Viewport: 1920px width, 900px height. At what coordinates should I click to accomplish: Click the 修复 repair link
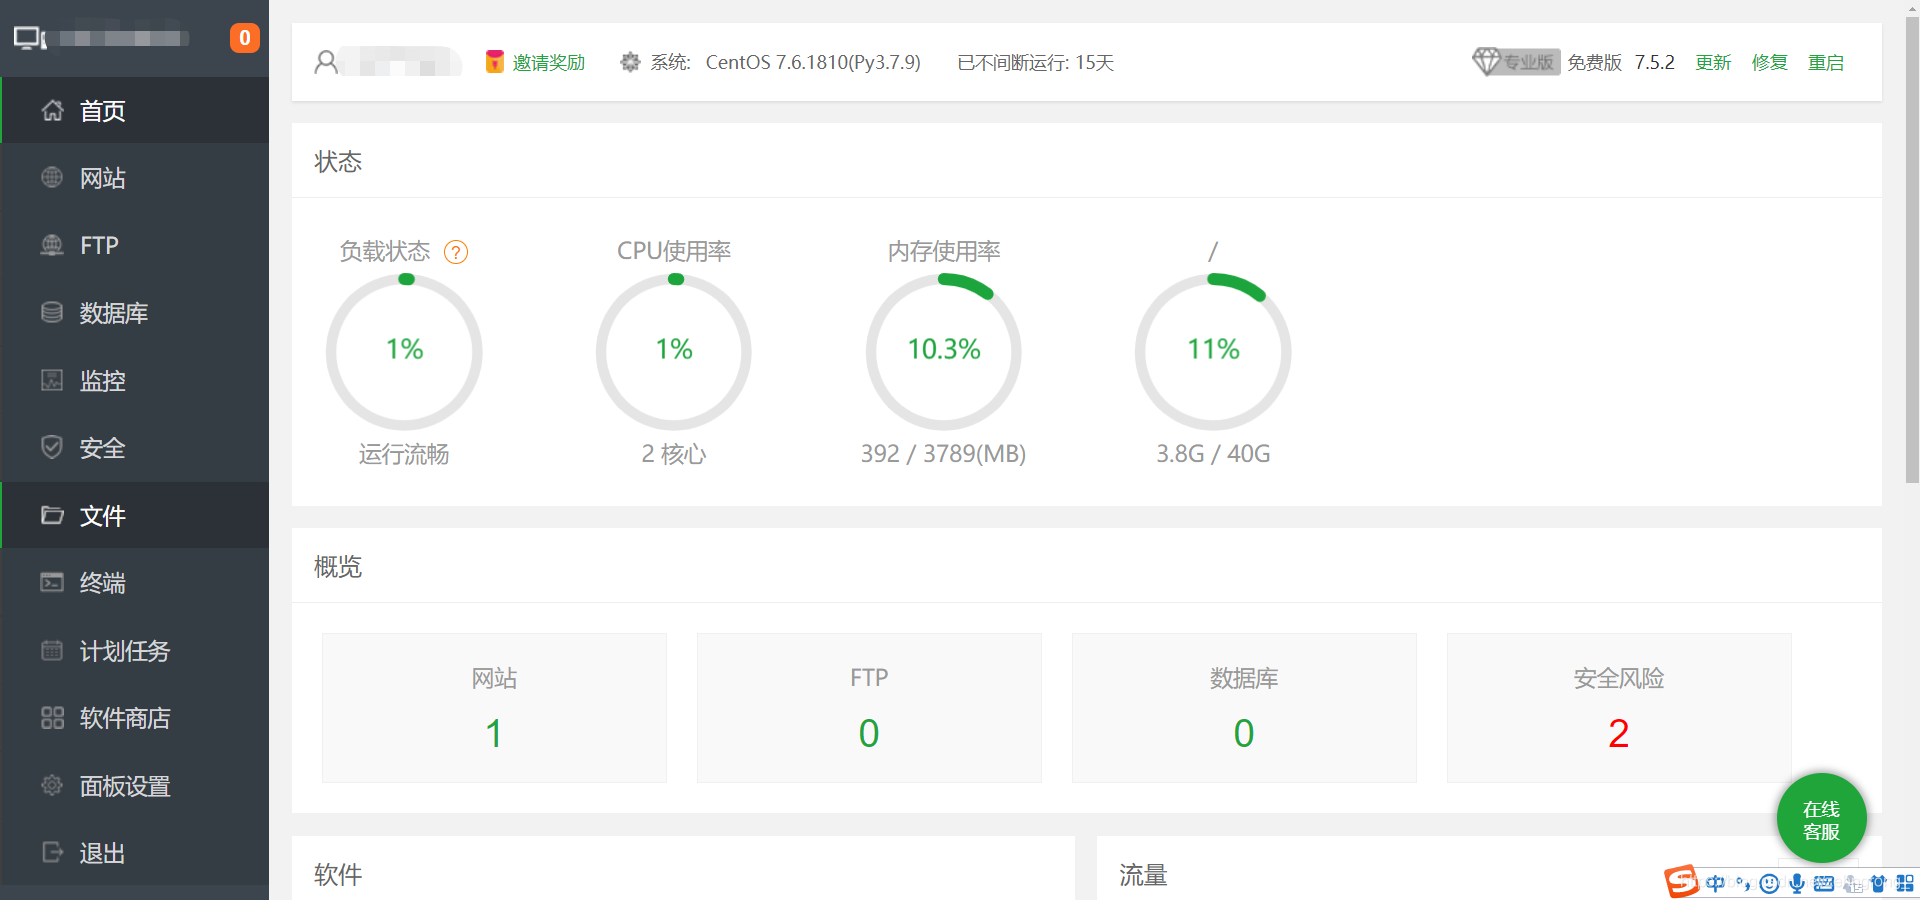pos(1769,62)
